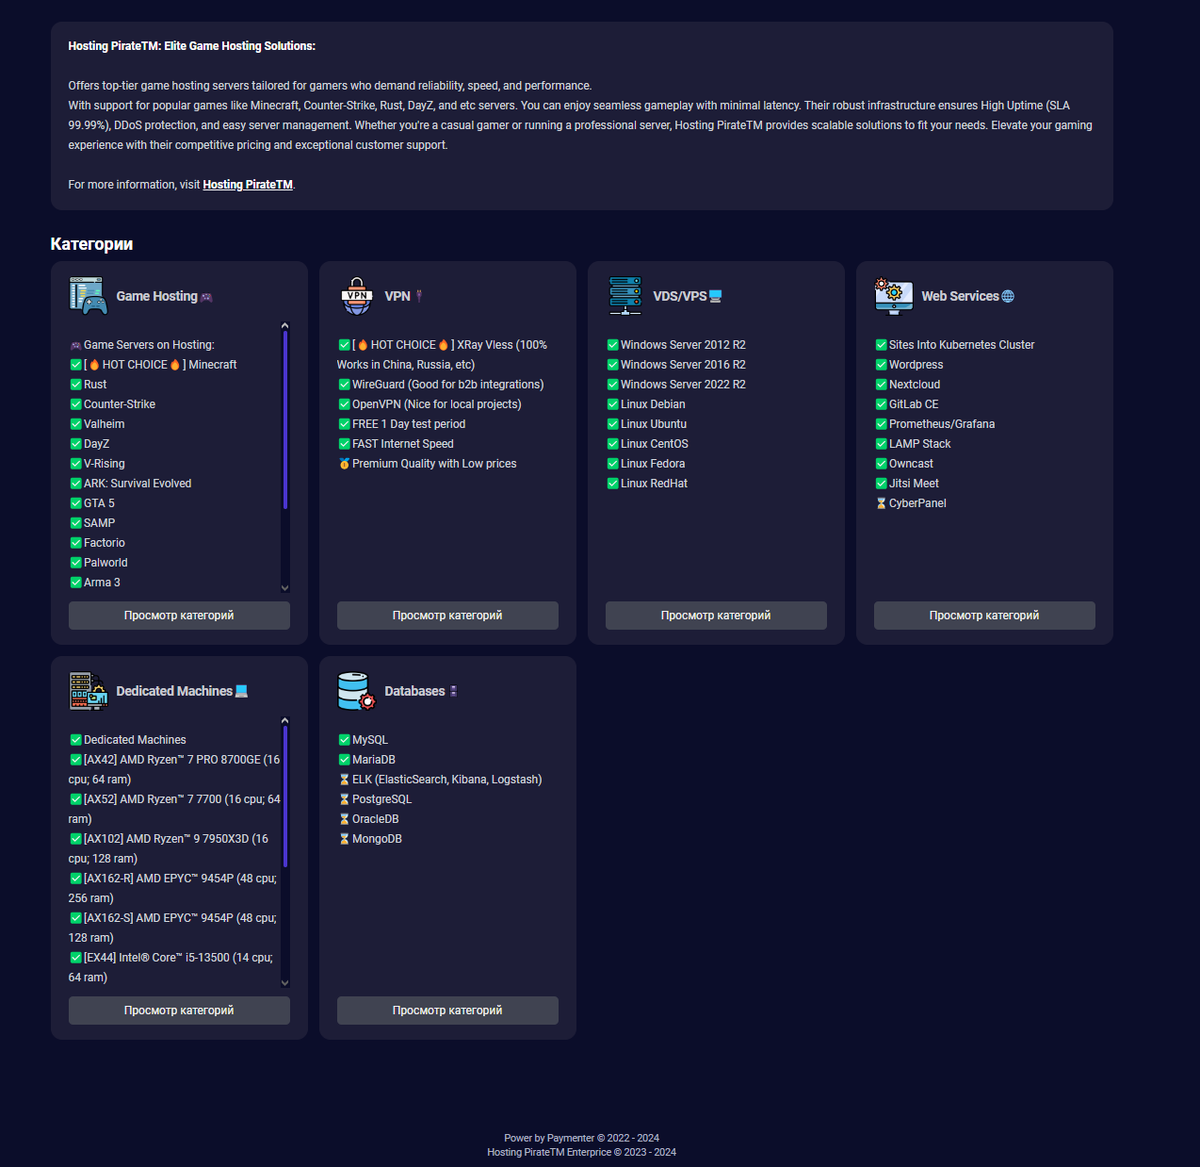
Task: Click the hourglass icon before PostgreSQL
Action: [x=344, y=799]
